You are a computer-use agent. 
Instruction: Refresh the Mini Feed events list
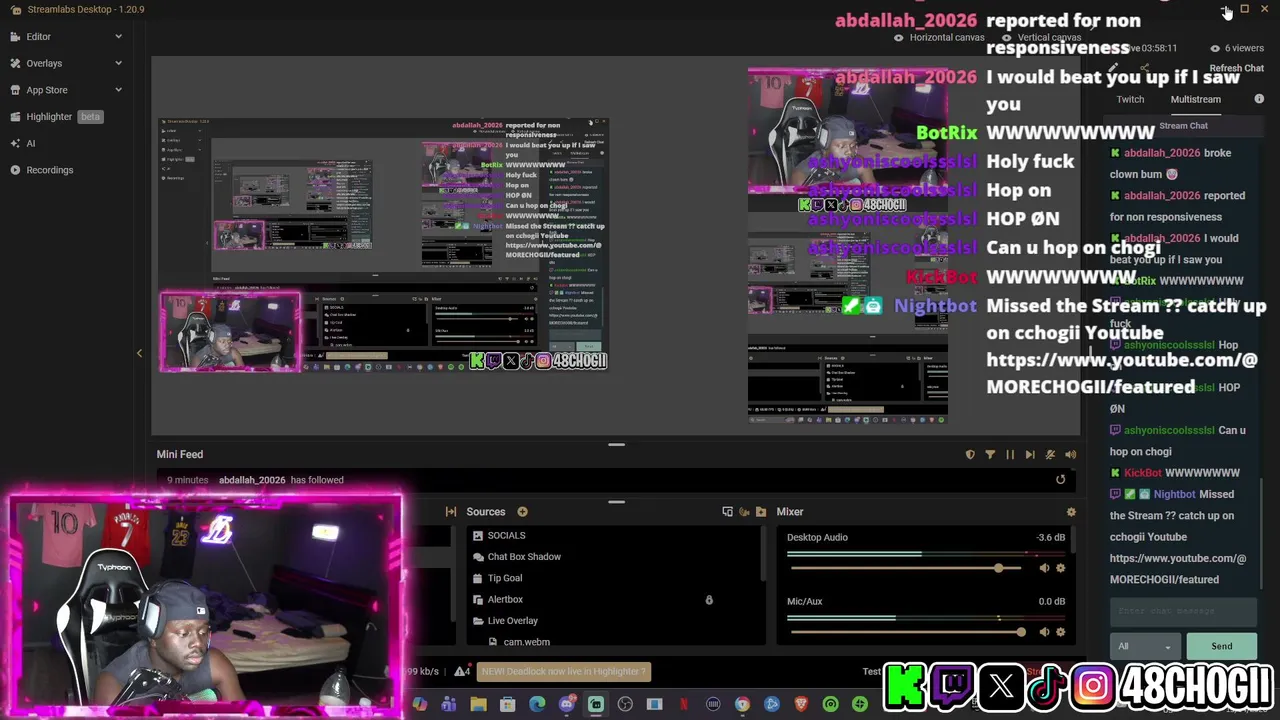[1061, 480]
